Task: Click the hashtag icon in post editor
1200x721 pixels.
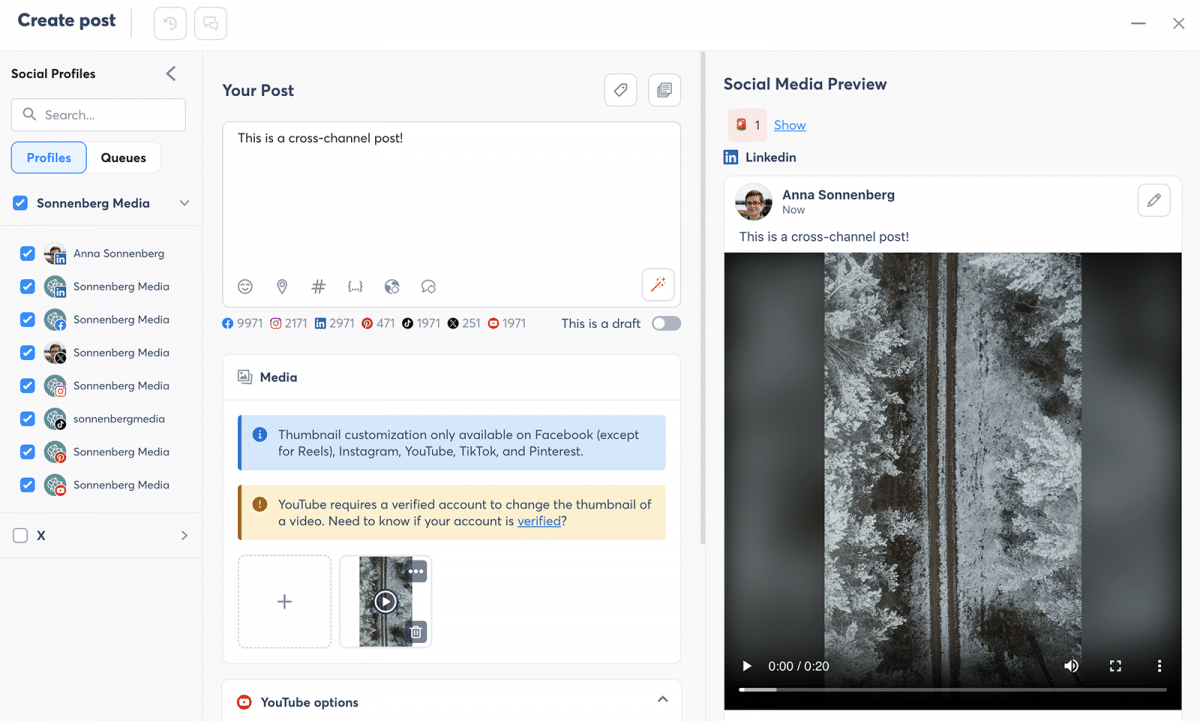Action: (318, 287)
